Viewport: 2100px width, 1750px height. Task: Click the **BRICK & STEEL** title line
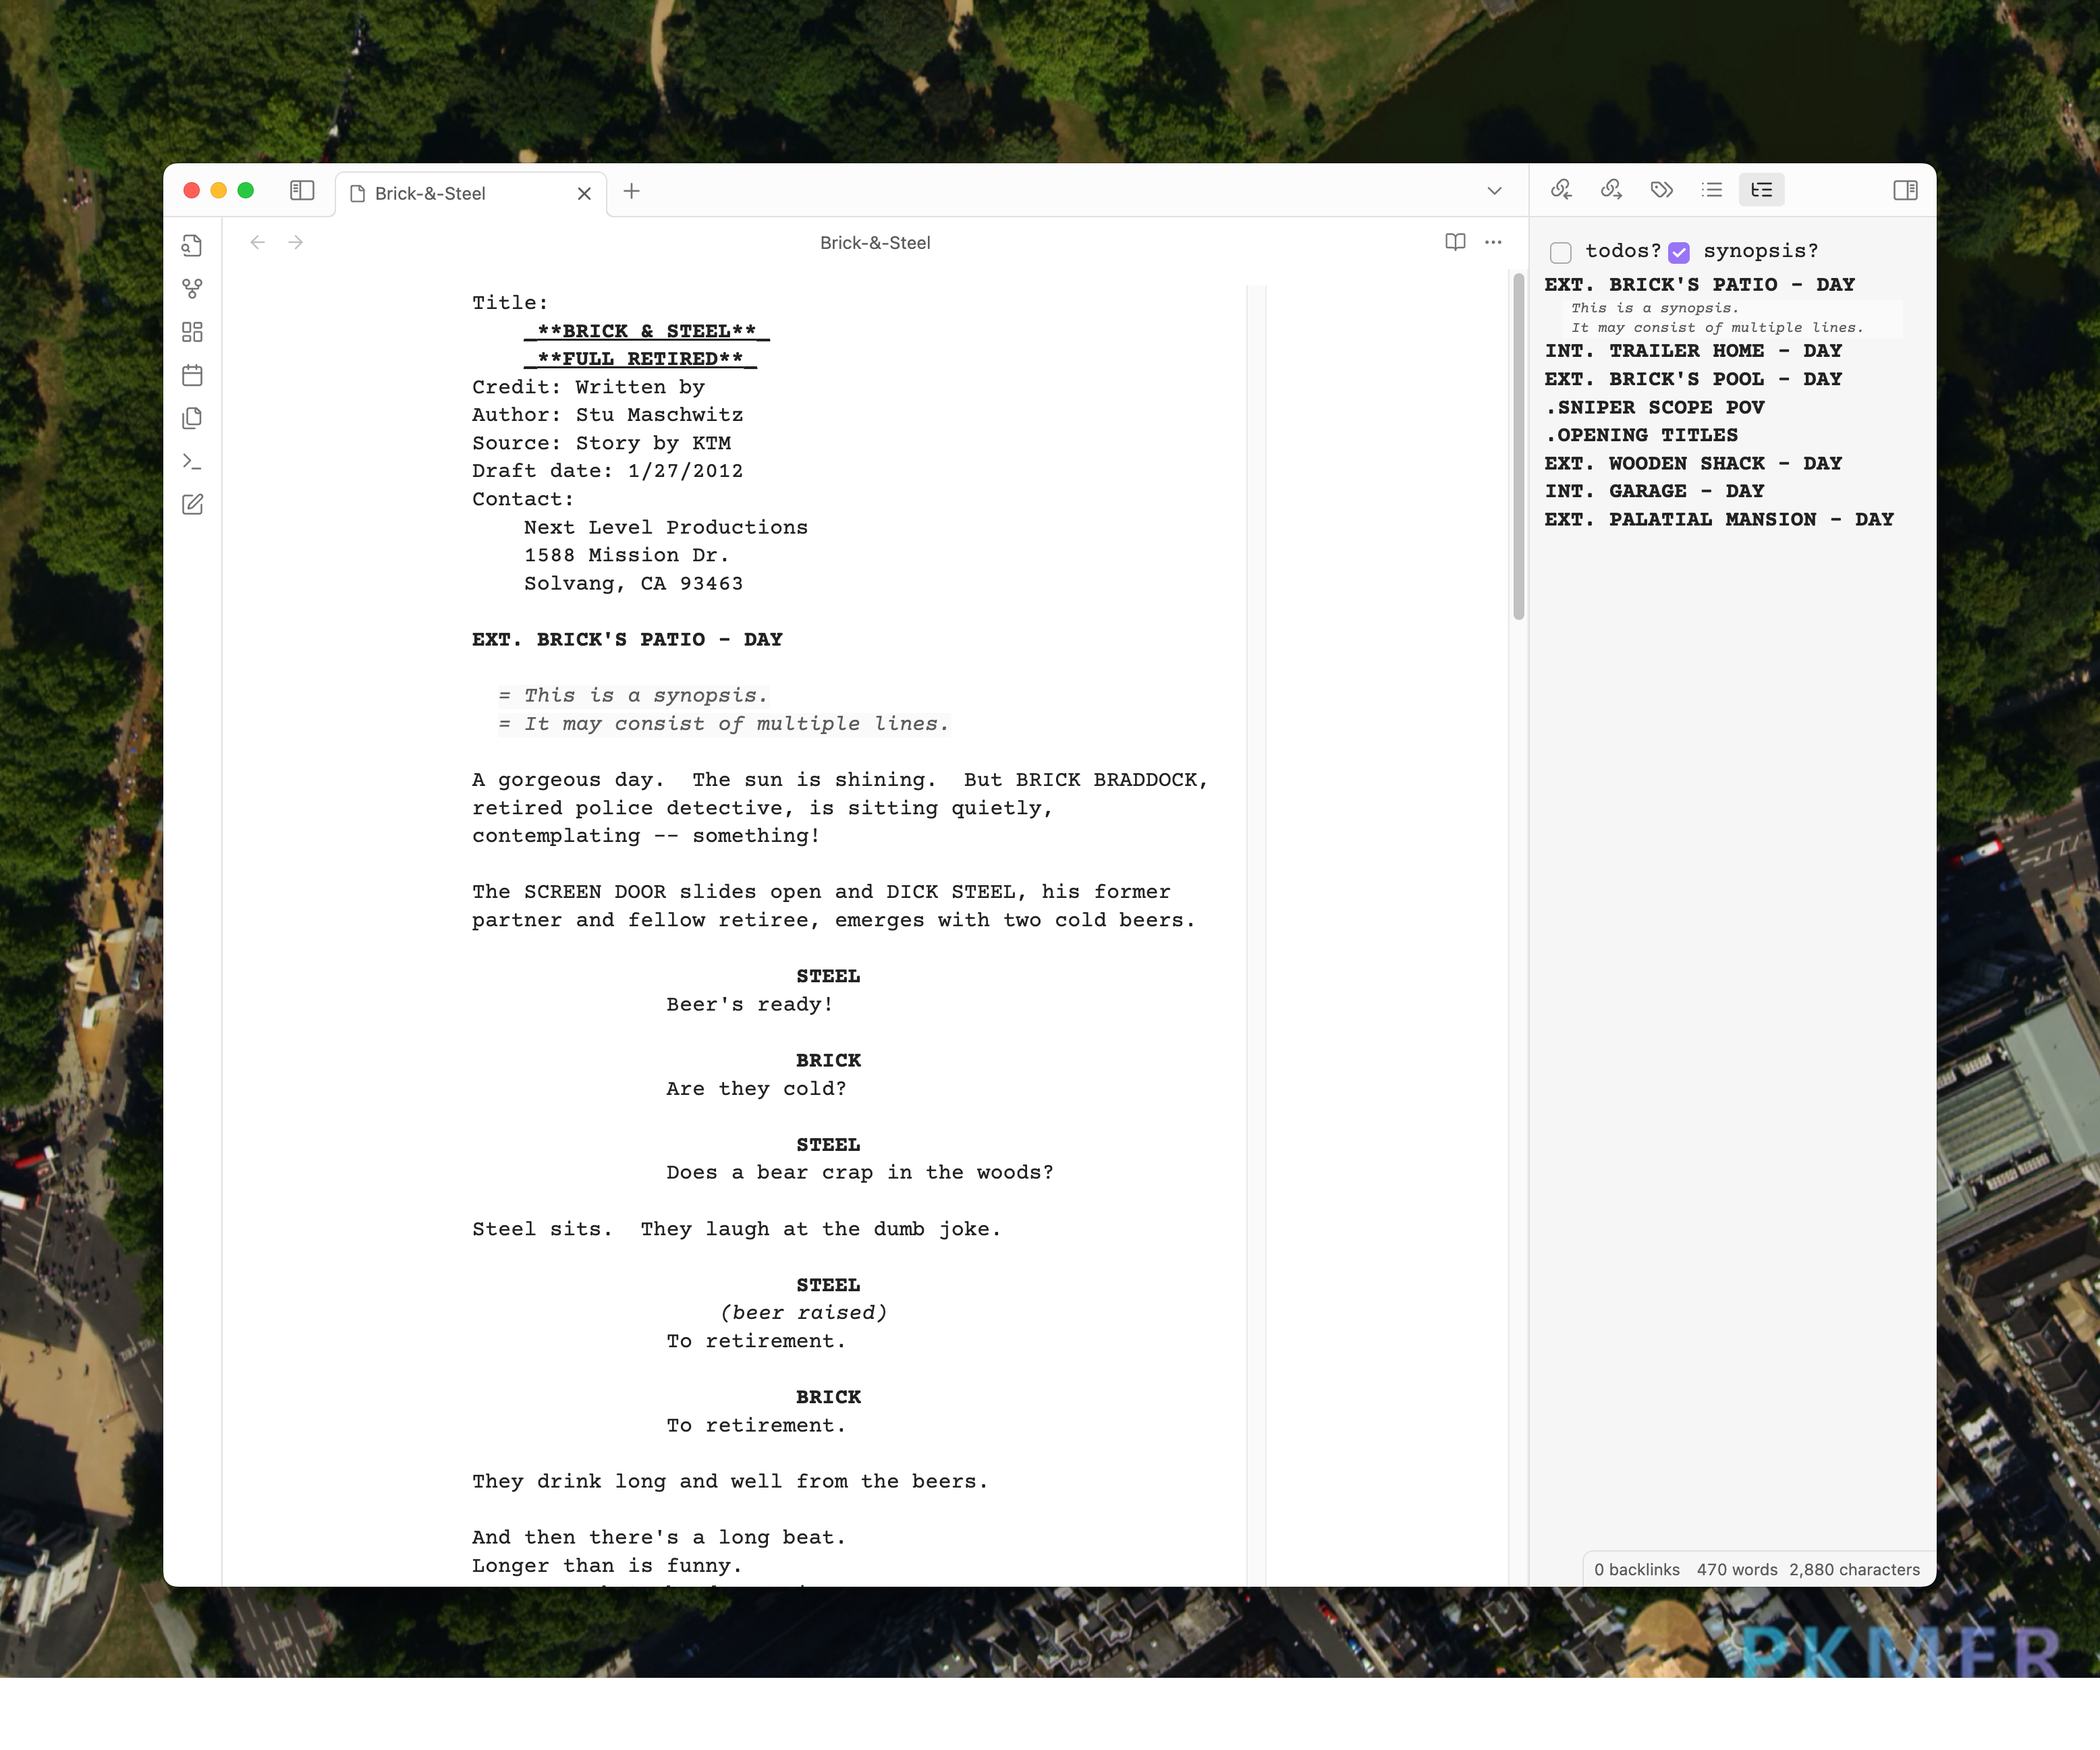click(x=646, y=331)
